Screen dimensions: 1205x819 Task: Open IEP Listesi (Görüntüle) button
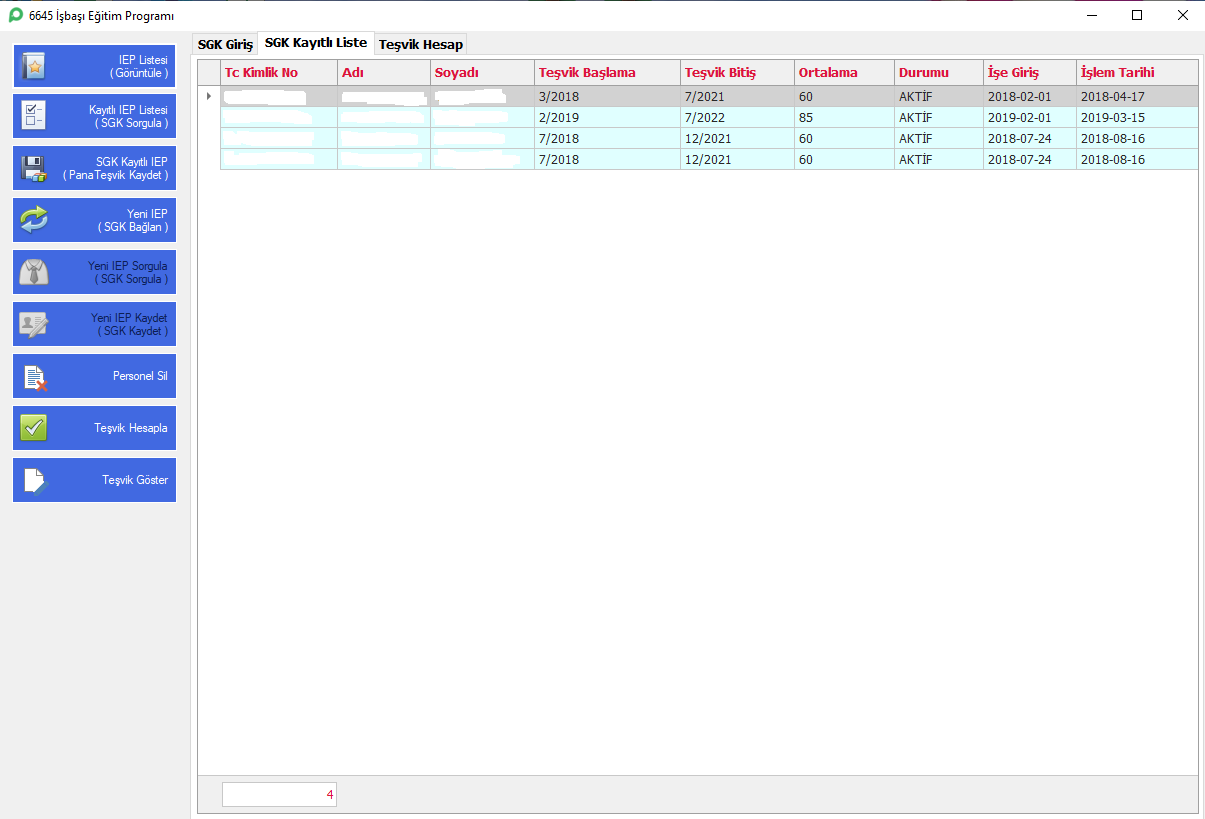point(94,66)
